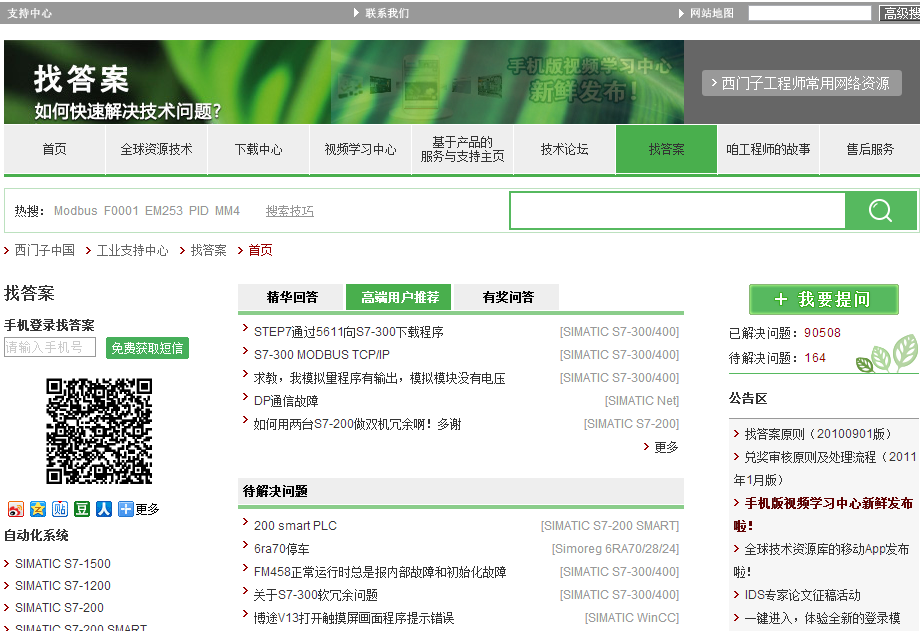Select 找答案 in the navigation bar
The width and height of the screenshot is (920, 631).
tap(667, 149)
